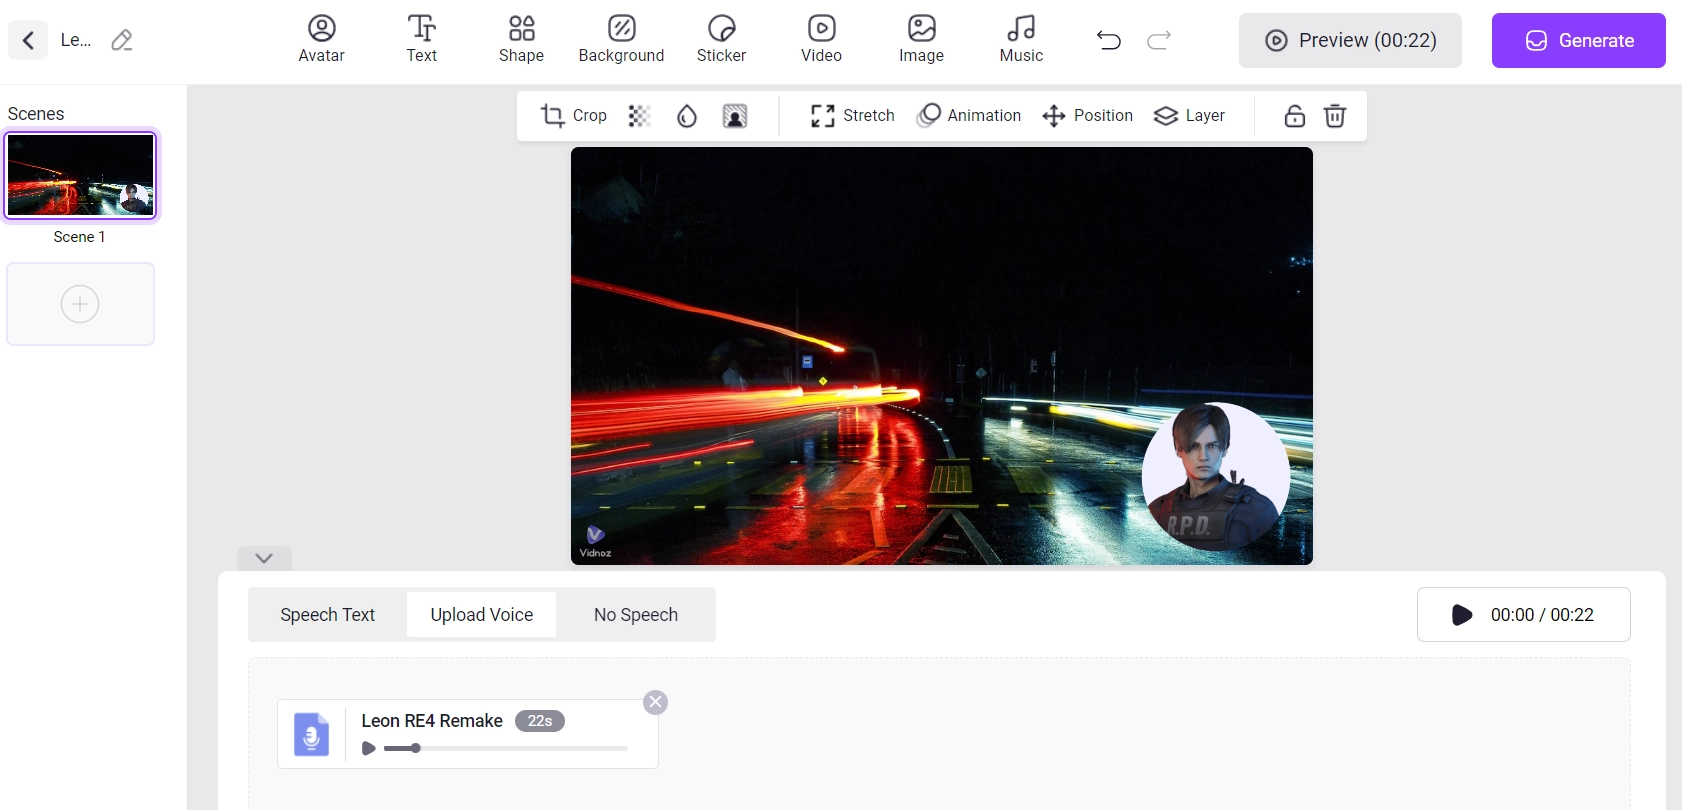
Task: Open the Image tool
Action: click(x=921, y=40)
